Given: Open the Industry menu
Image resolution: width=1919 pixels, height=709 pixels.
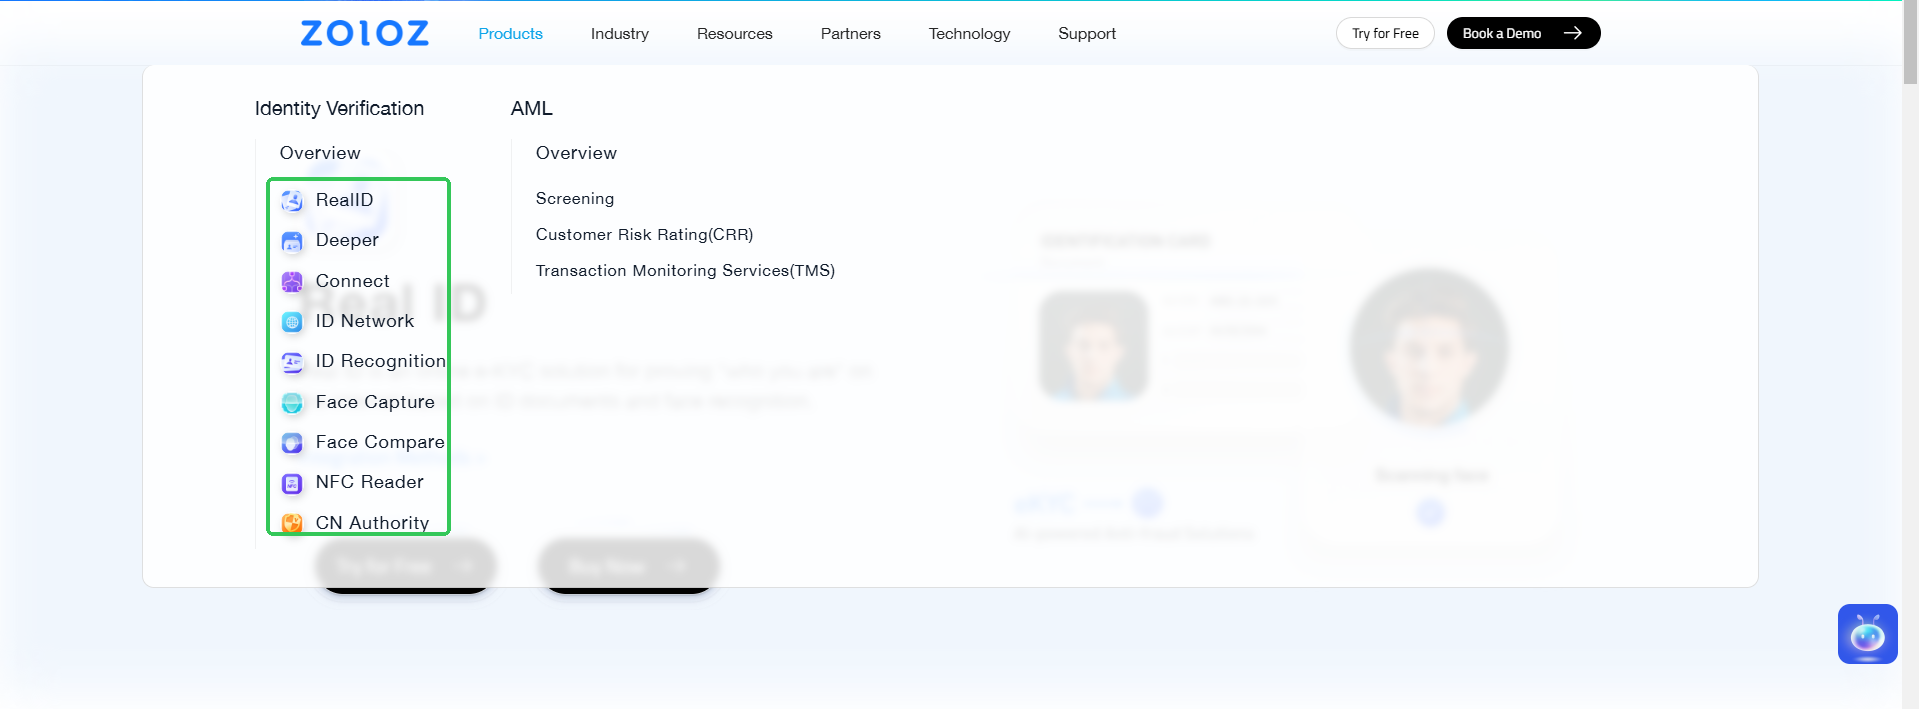Looking at the screenshot, I should tap(620, 33).
